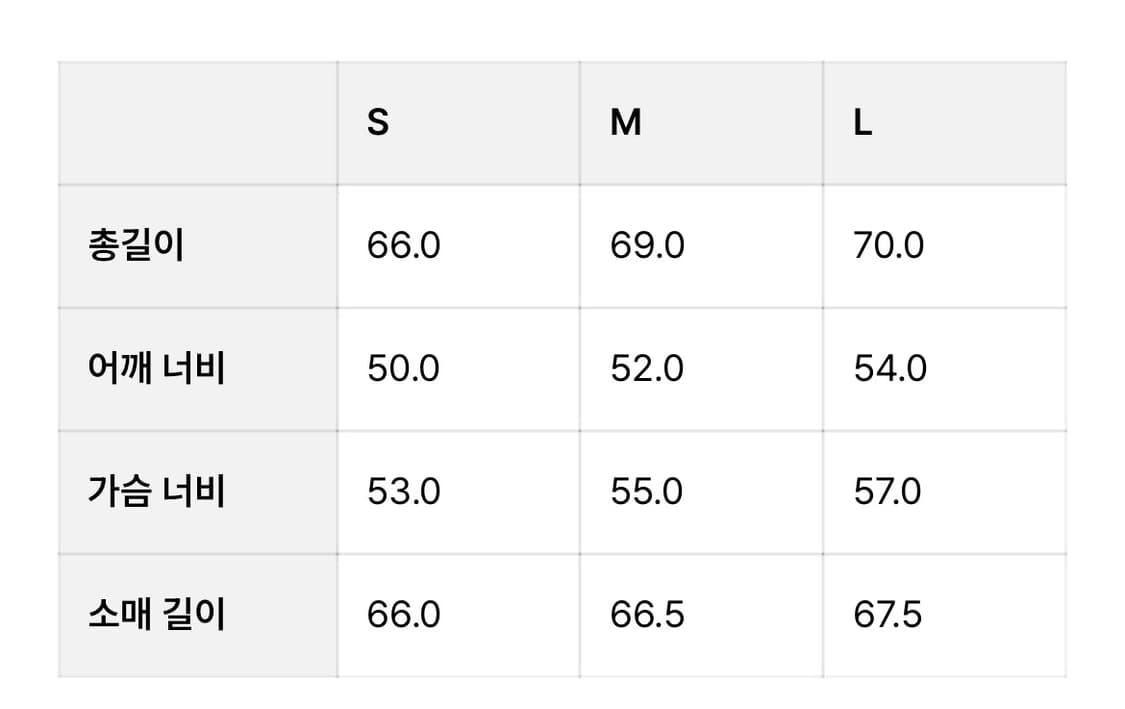This screenshot has width=1125, height=709.
Task: Click the M size column header
Action: click(x=626, y=123)
